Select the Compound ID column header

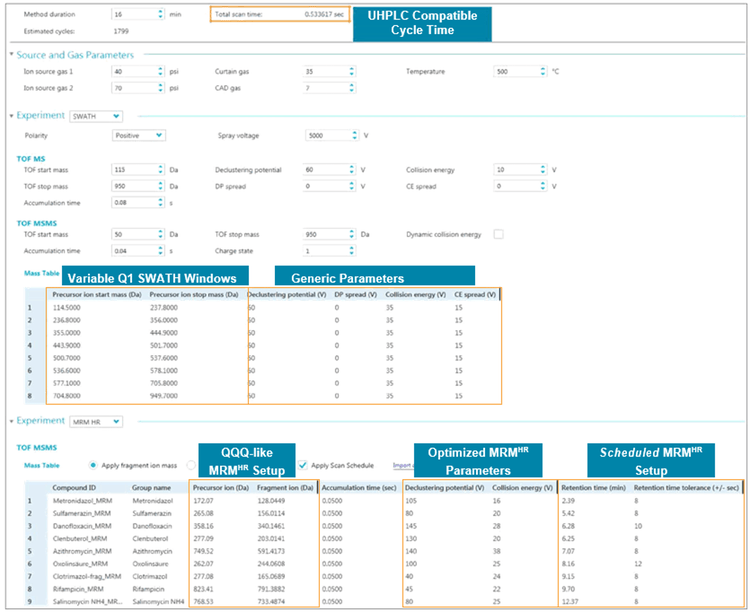pyautogui.click(x=73, y=487)
